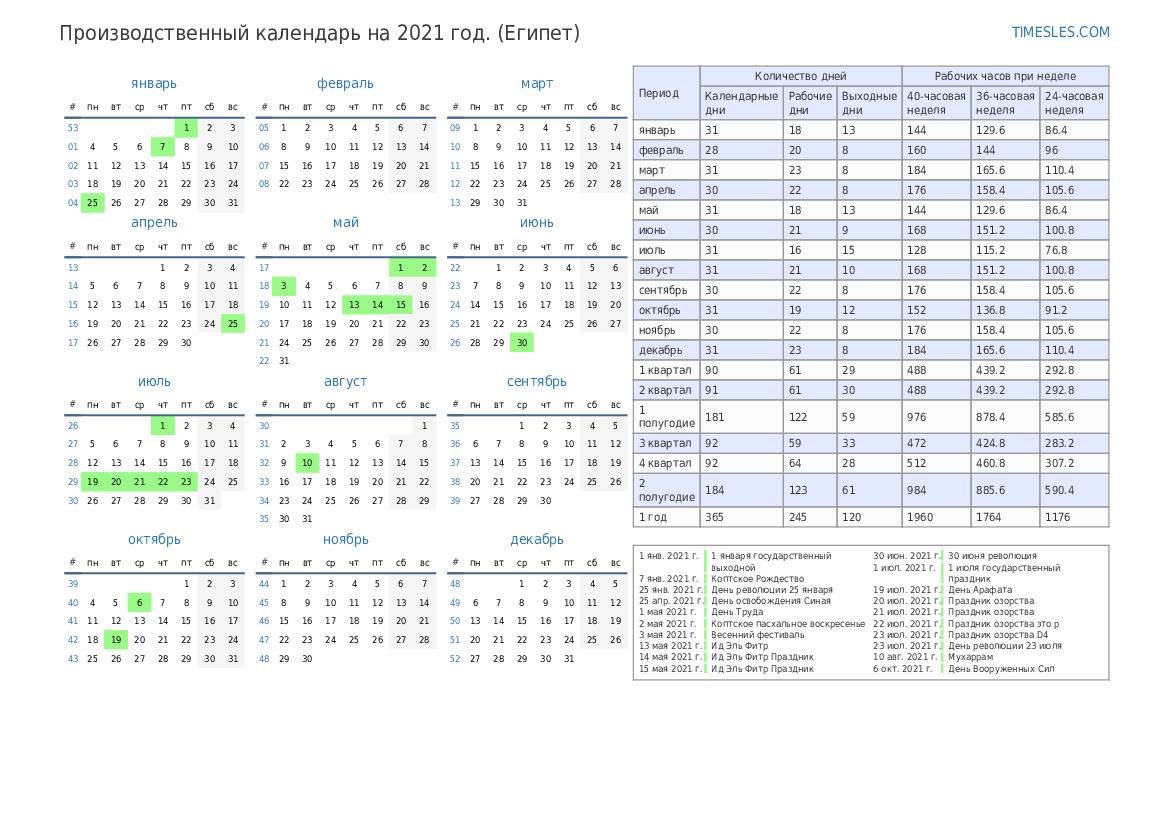
Task: Click the Количество дней table header
Action: click(800, 76)
